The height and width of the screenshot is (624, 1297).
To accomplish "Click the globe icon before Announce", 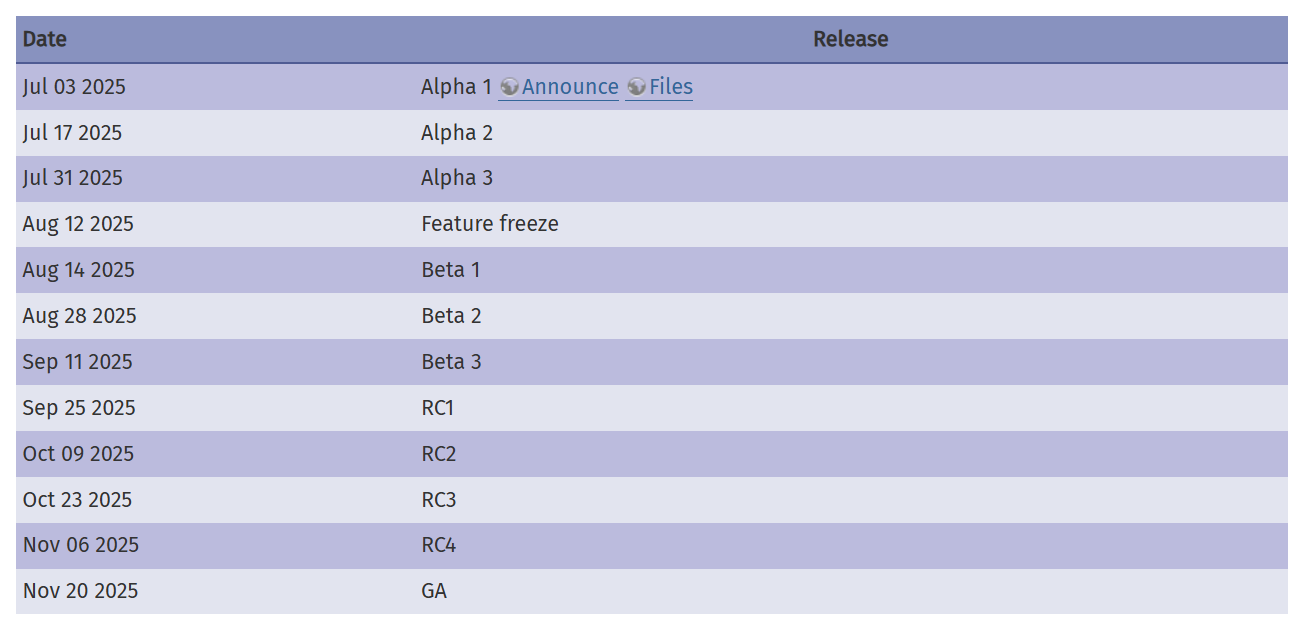I will [x=509, y=87].
